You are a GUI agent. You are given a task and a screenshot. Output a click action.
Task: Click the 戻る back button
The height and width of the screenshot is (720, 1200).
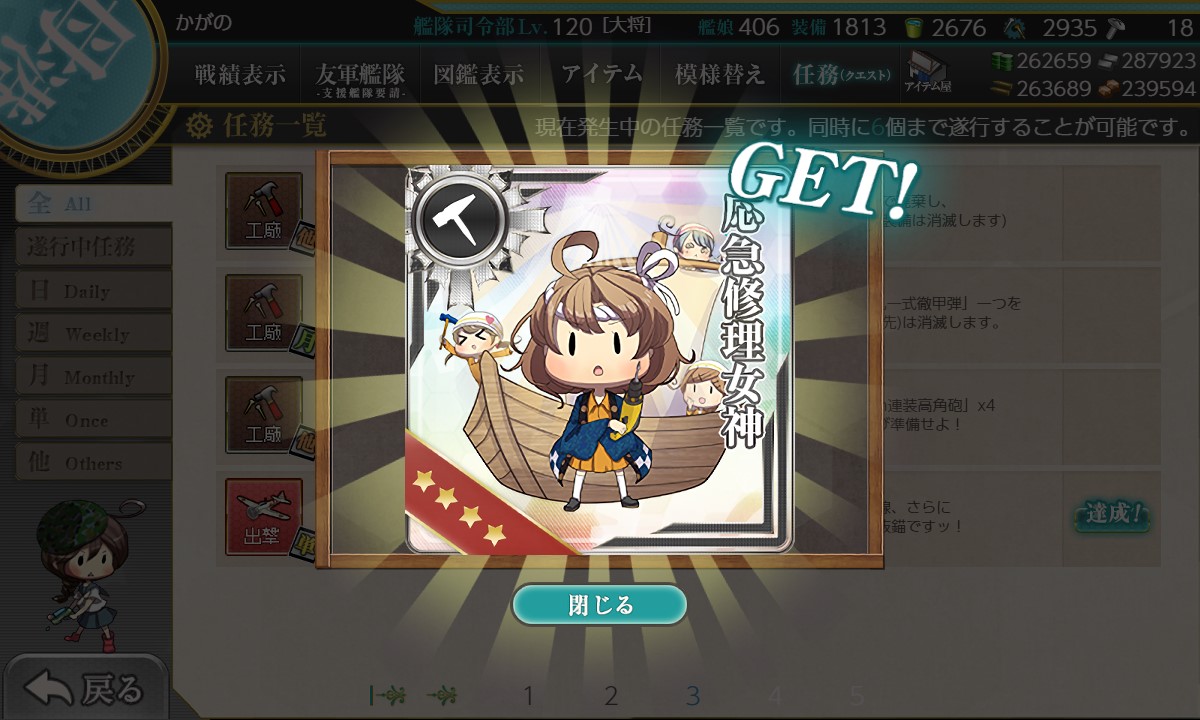[x=86, y=688]
